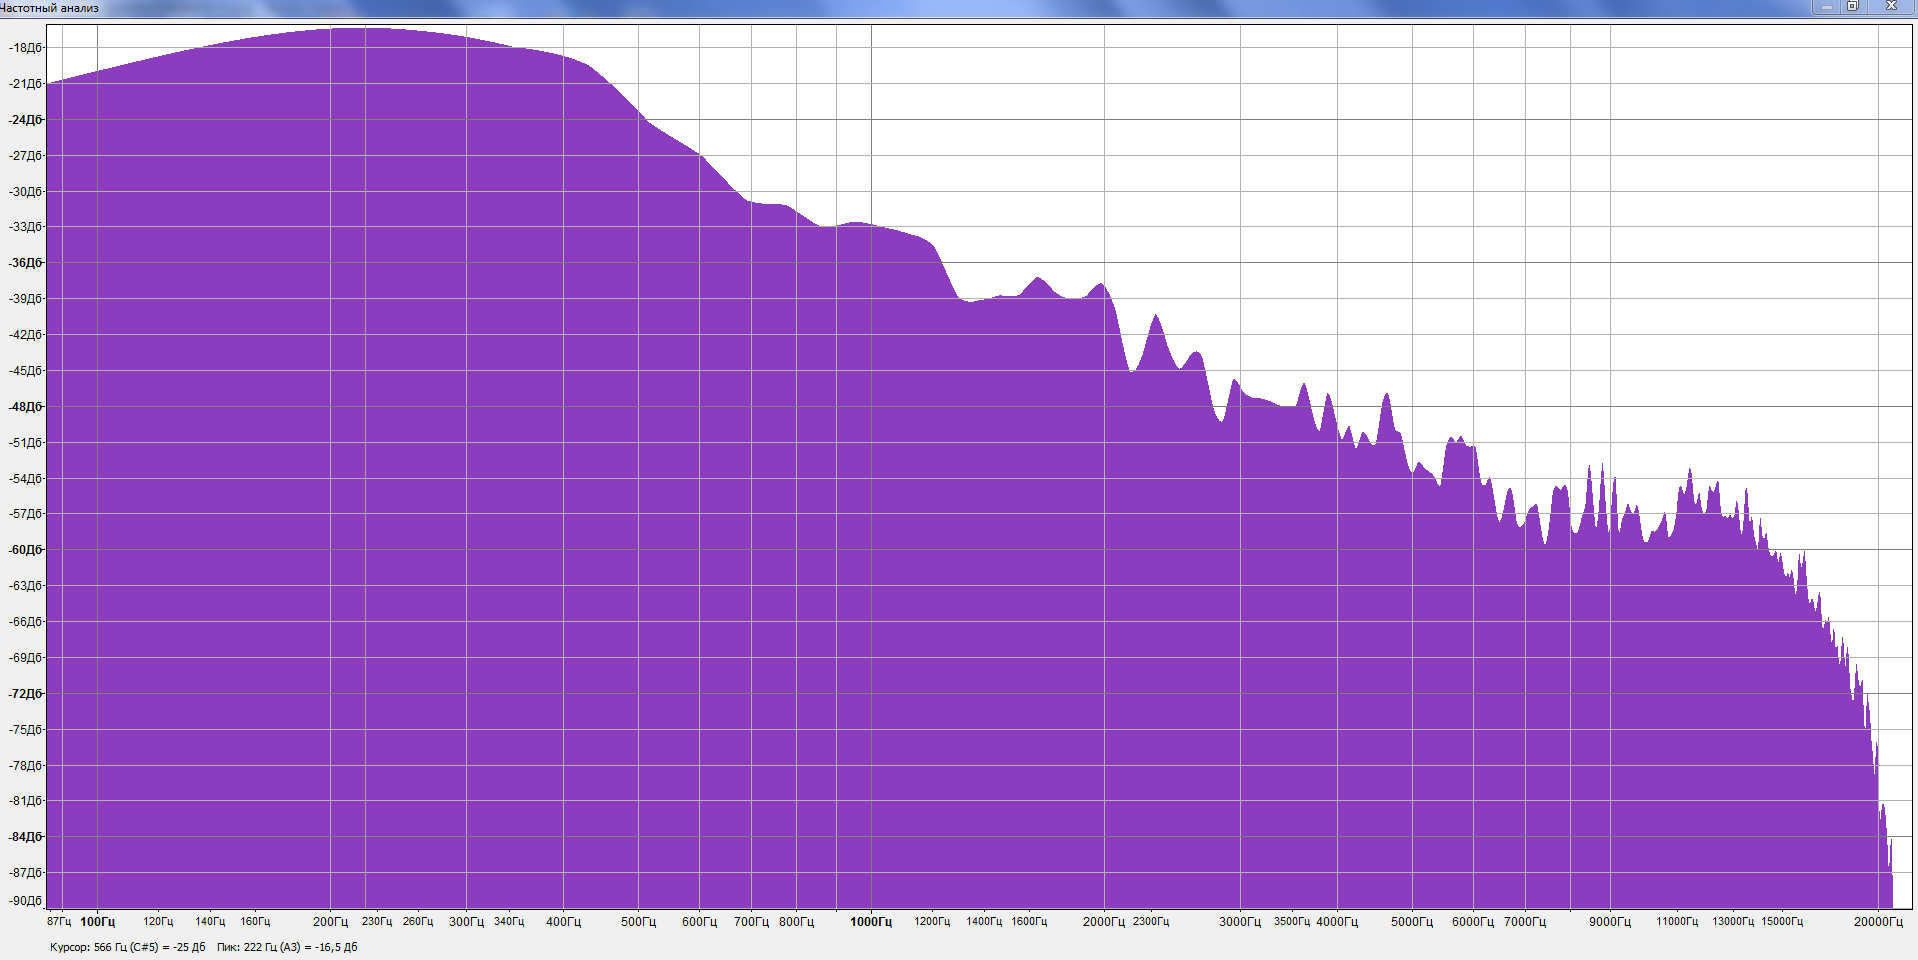Click the cursor readout "Курсор: 566 Гц (C#5) = -25 дБ"
Image resolution: width=1918 pixels, height=960 pixels.
pos(128,947)
